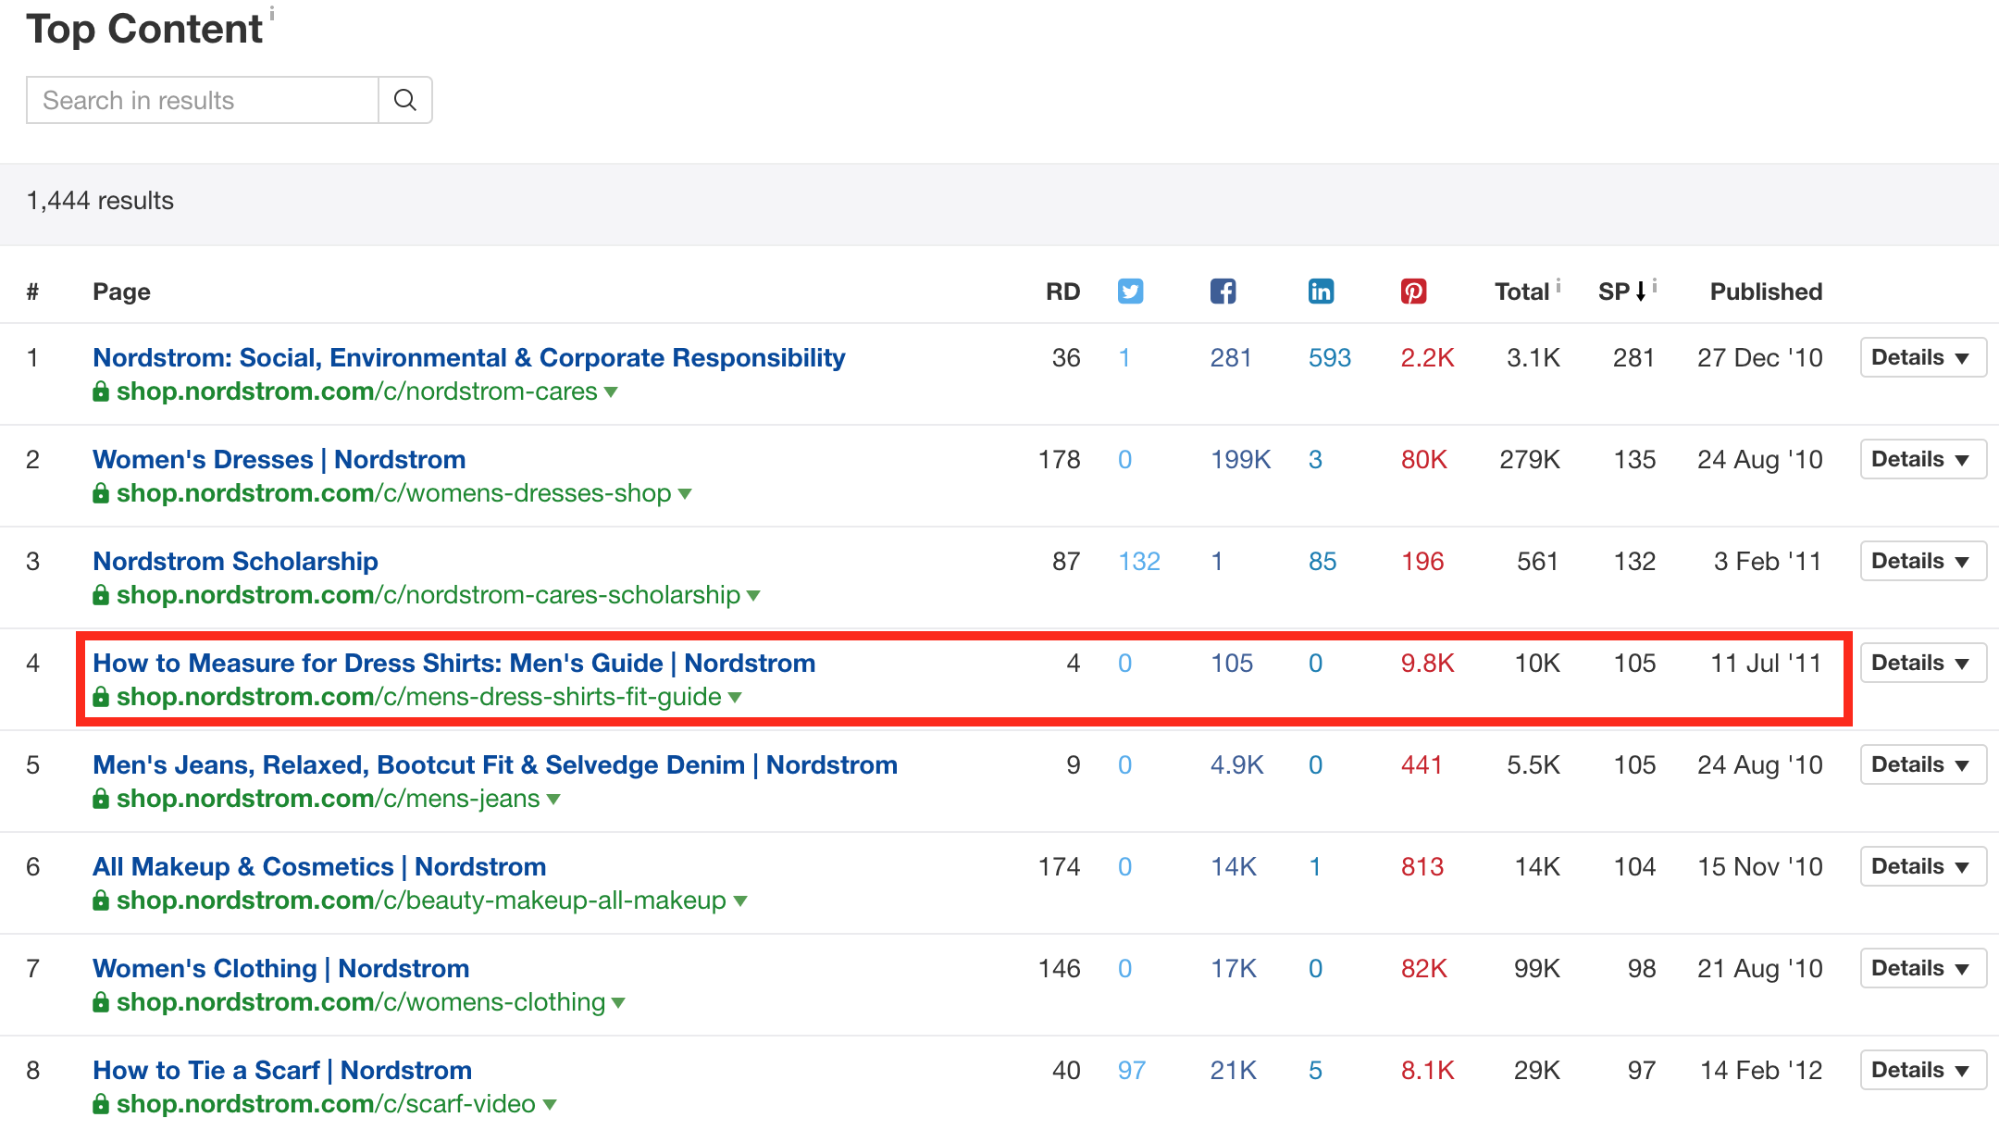Open Men's Jeans, Relaxed, Bootcut Fit link

pyautogui.click(x=495, y=765)
